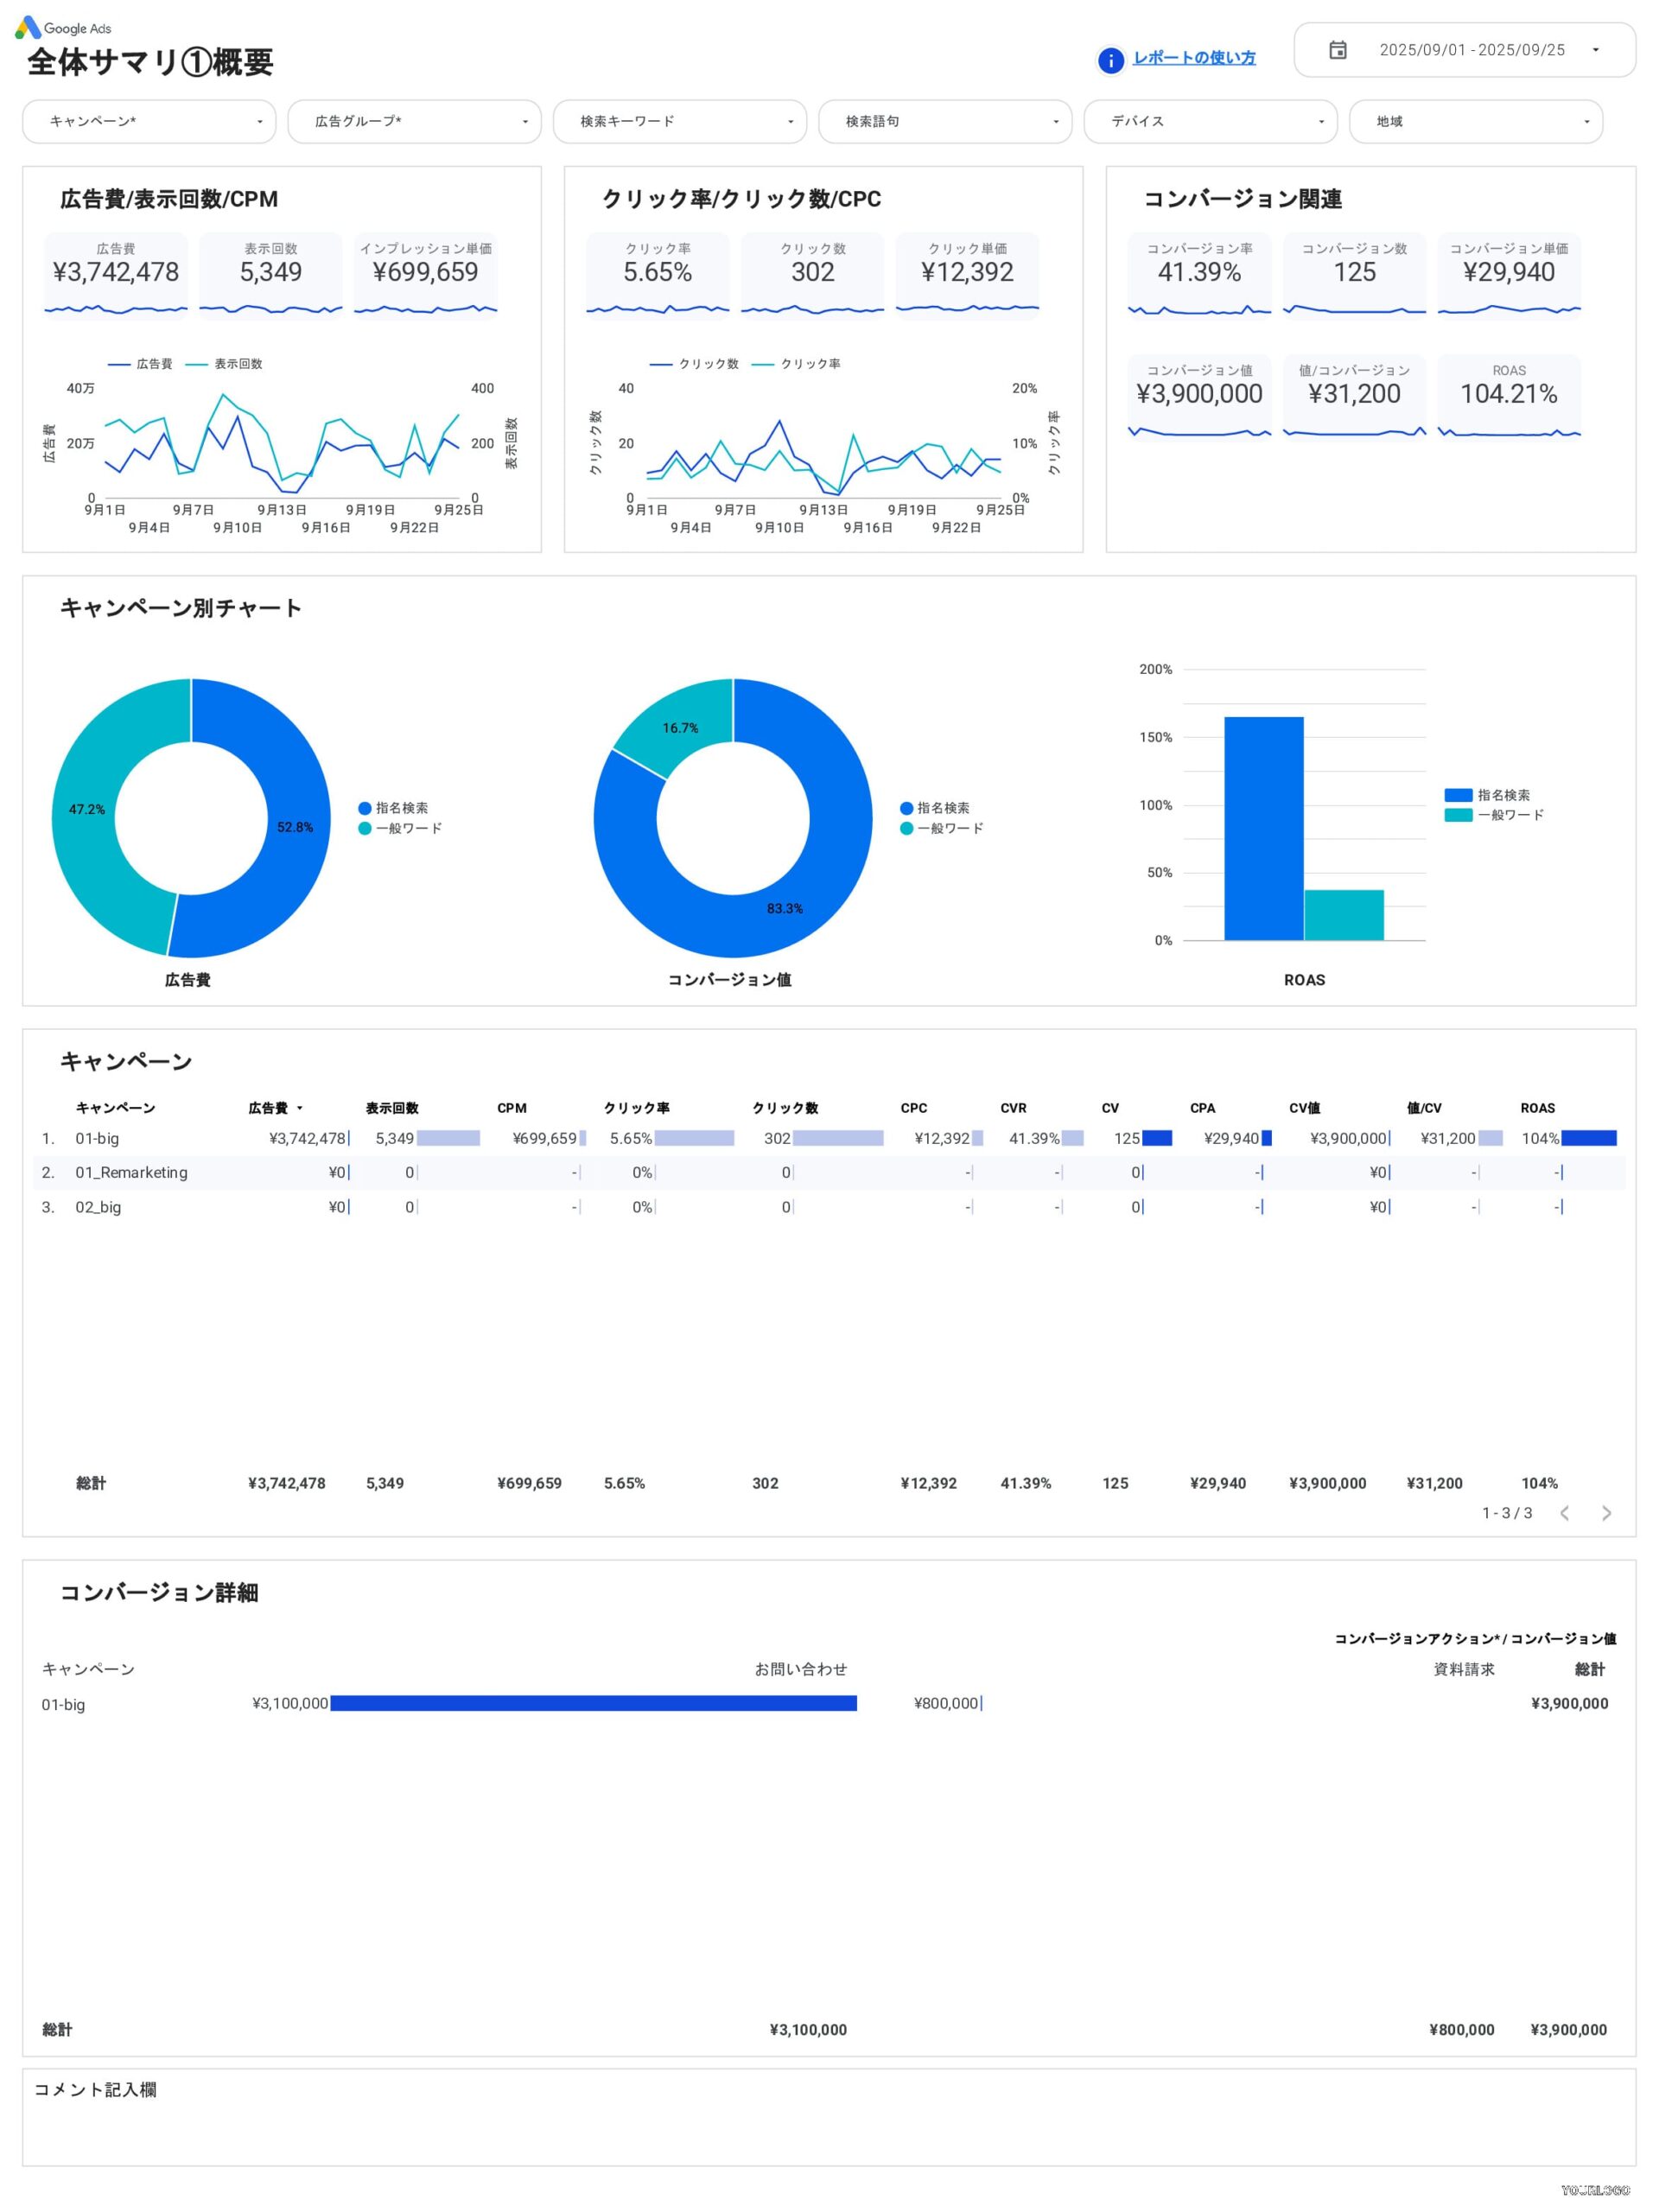Go to previous page of campaign table
The width and height of the screenshot is (1659, 2212).
1565,1513
